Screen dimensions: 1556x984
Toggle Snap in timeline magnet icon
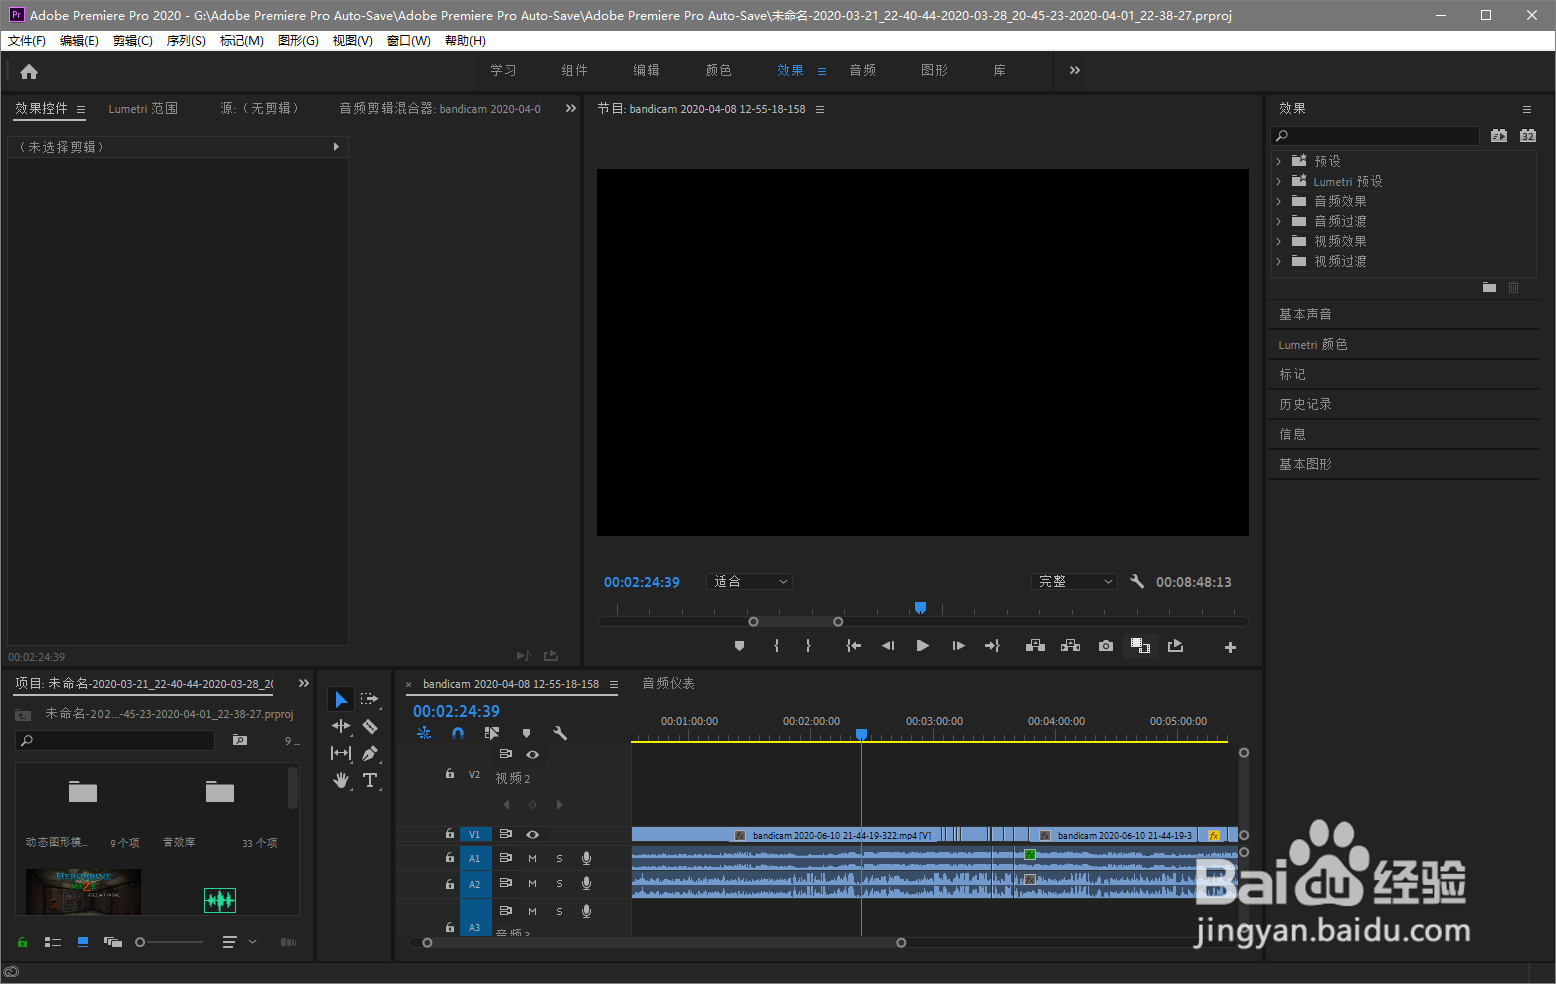click(x=458, y=733)
